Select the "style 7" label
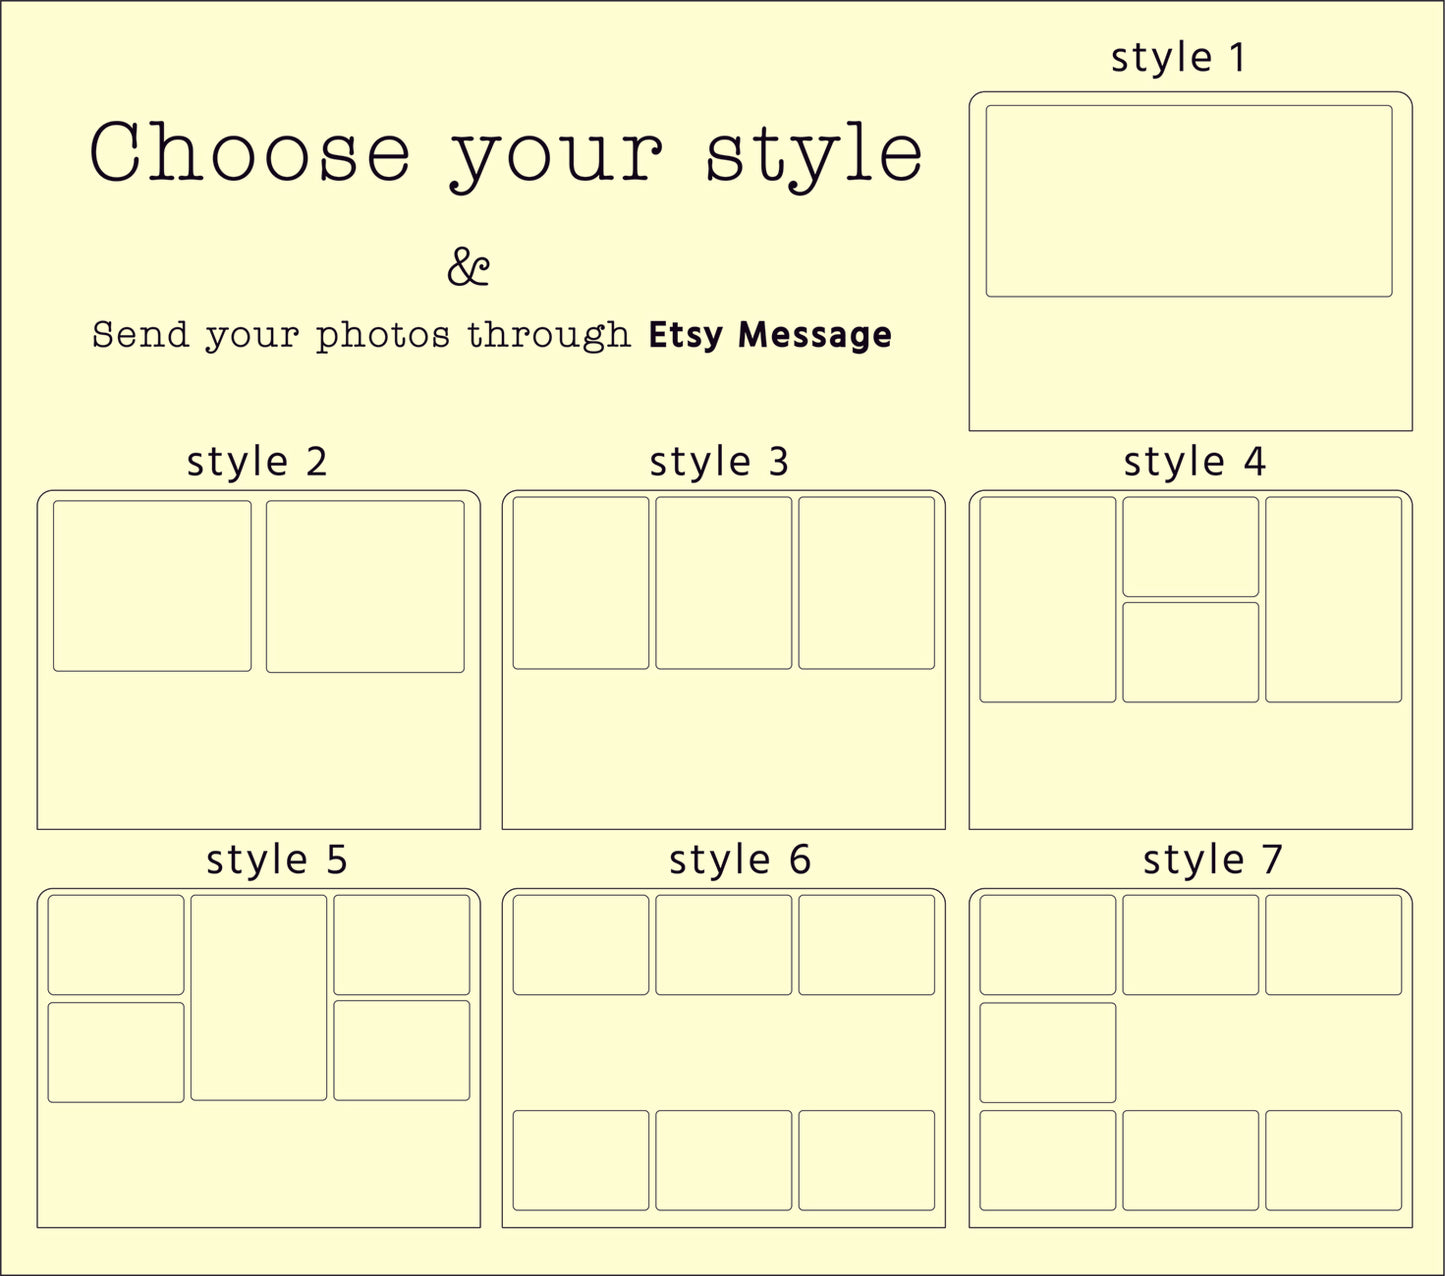Screen dimensions: 1445x1276 pyautogui.click(x=1212, y=859)
